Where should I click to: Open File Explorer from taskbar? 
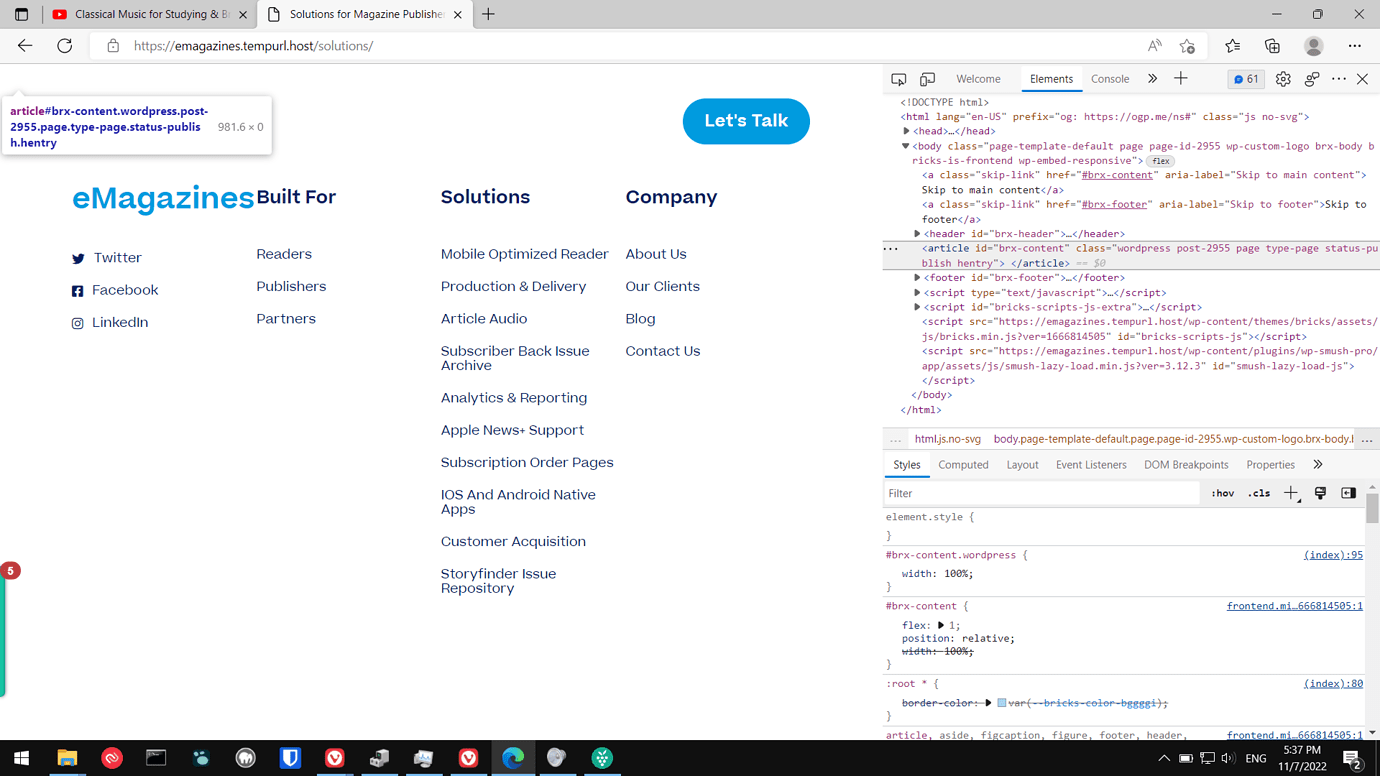pyautogui.click(x=67, y=758)
